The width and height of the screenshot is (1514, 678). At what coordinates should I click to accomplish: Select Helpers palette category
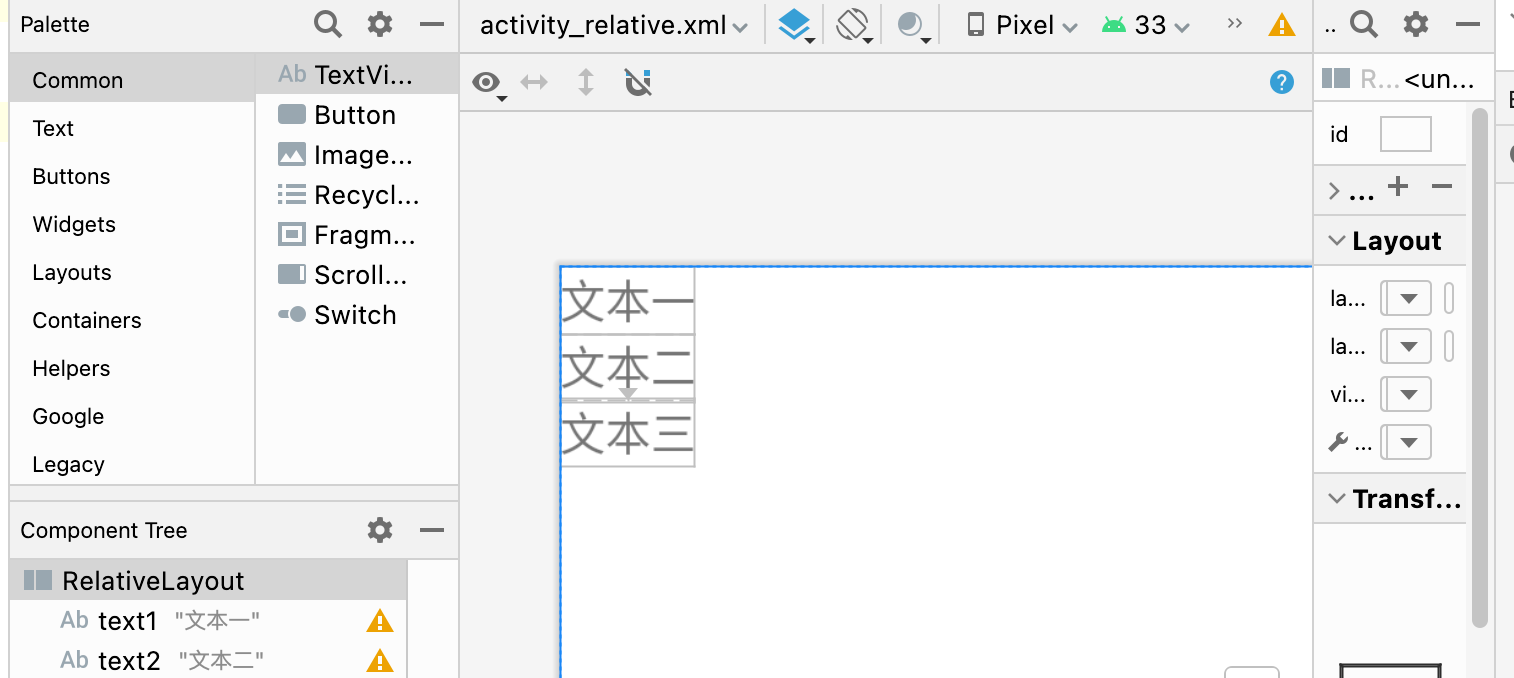[132, 368]
